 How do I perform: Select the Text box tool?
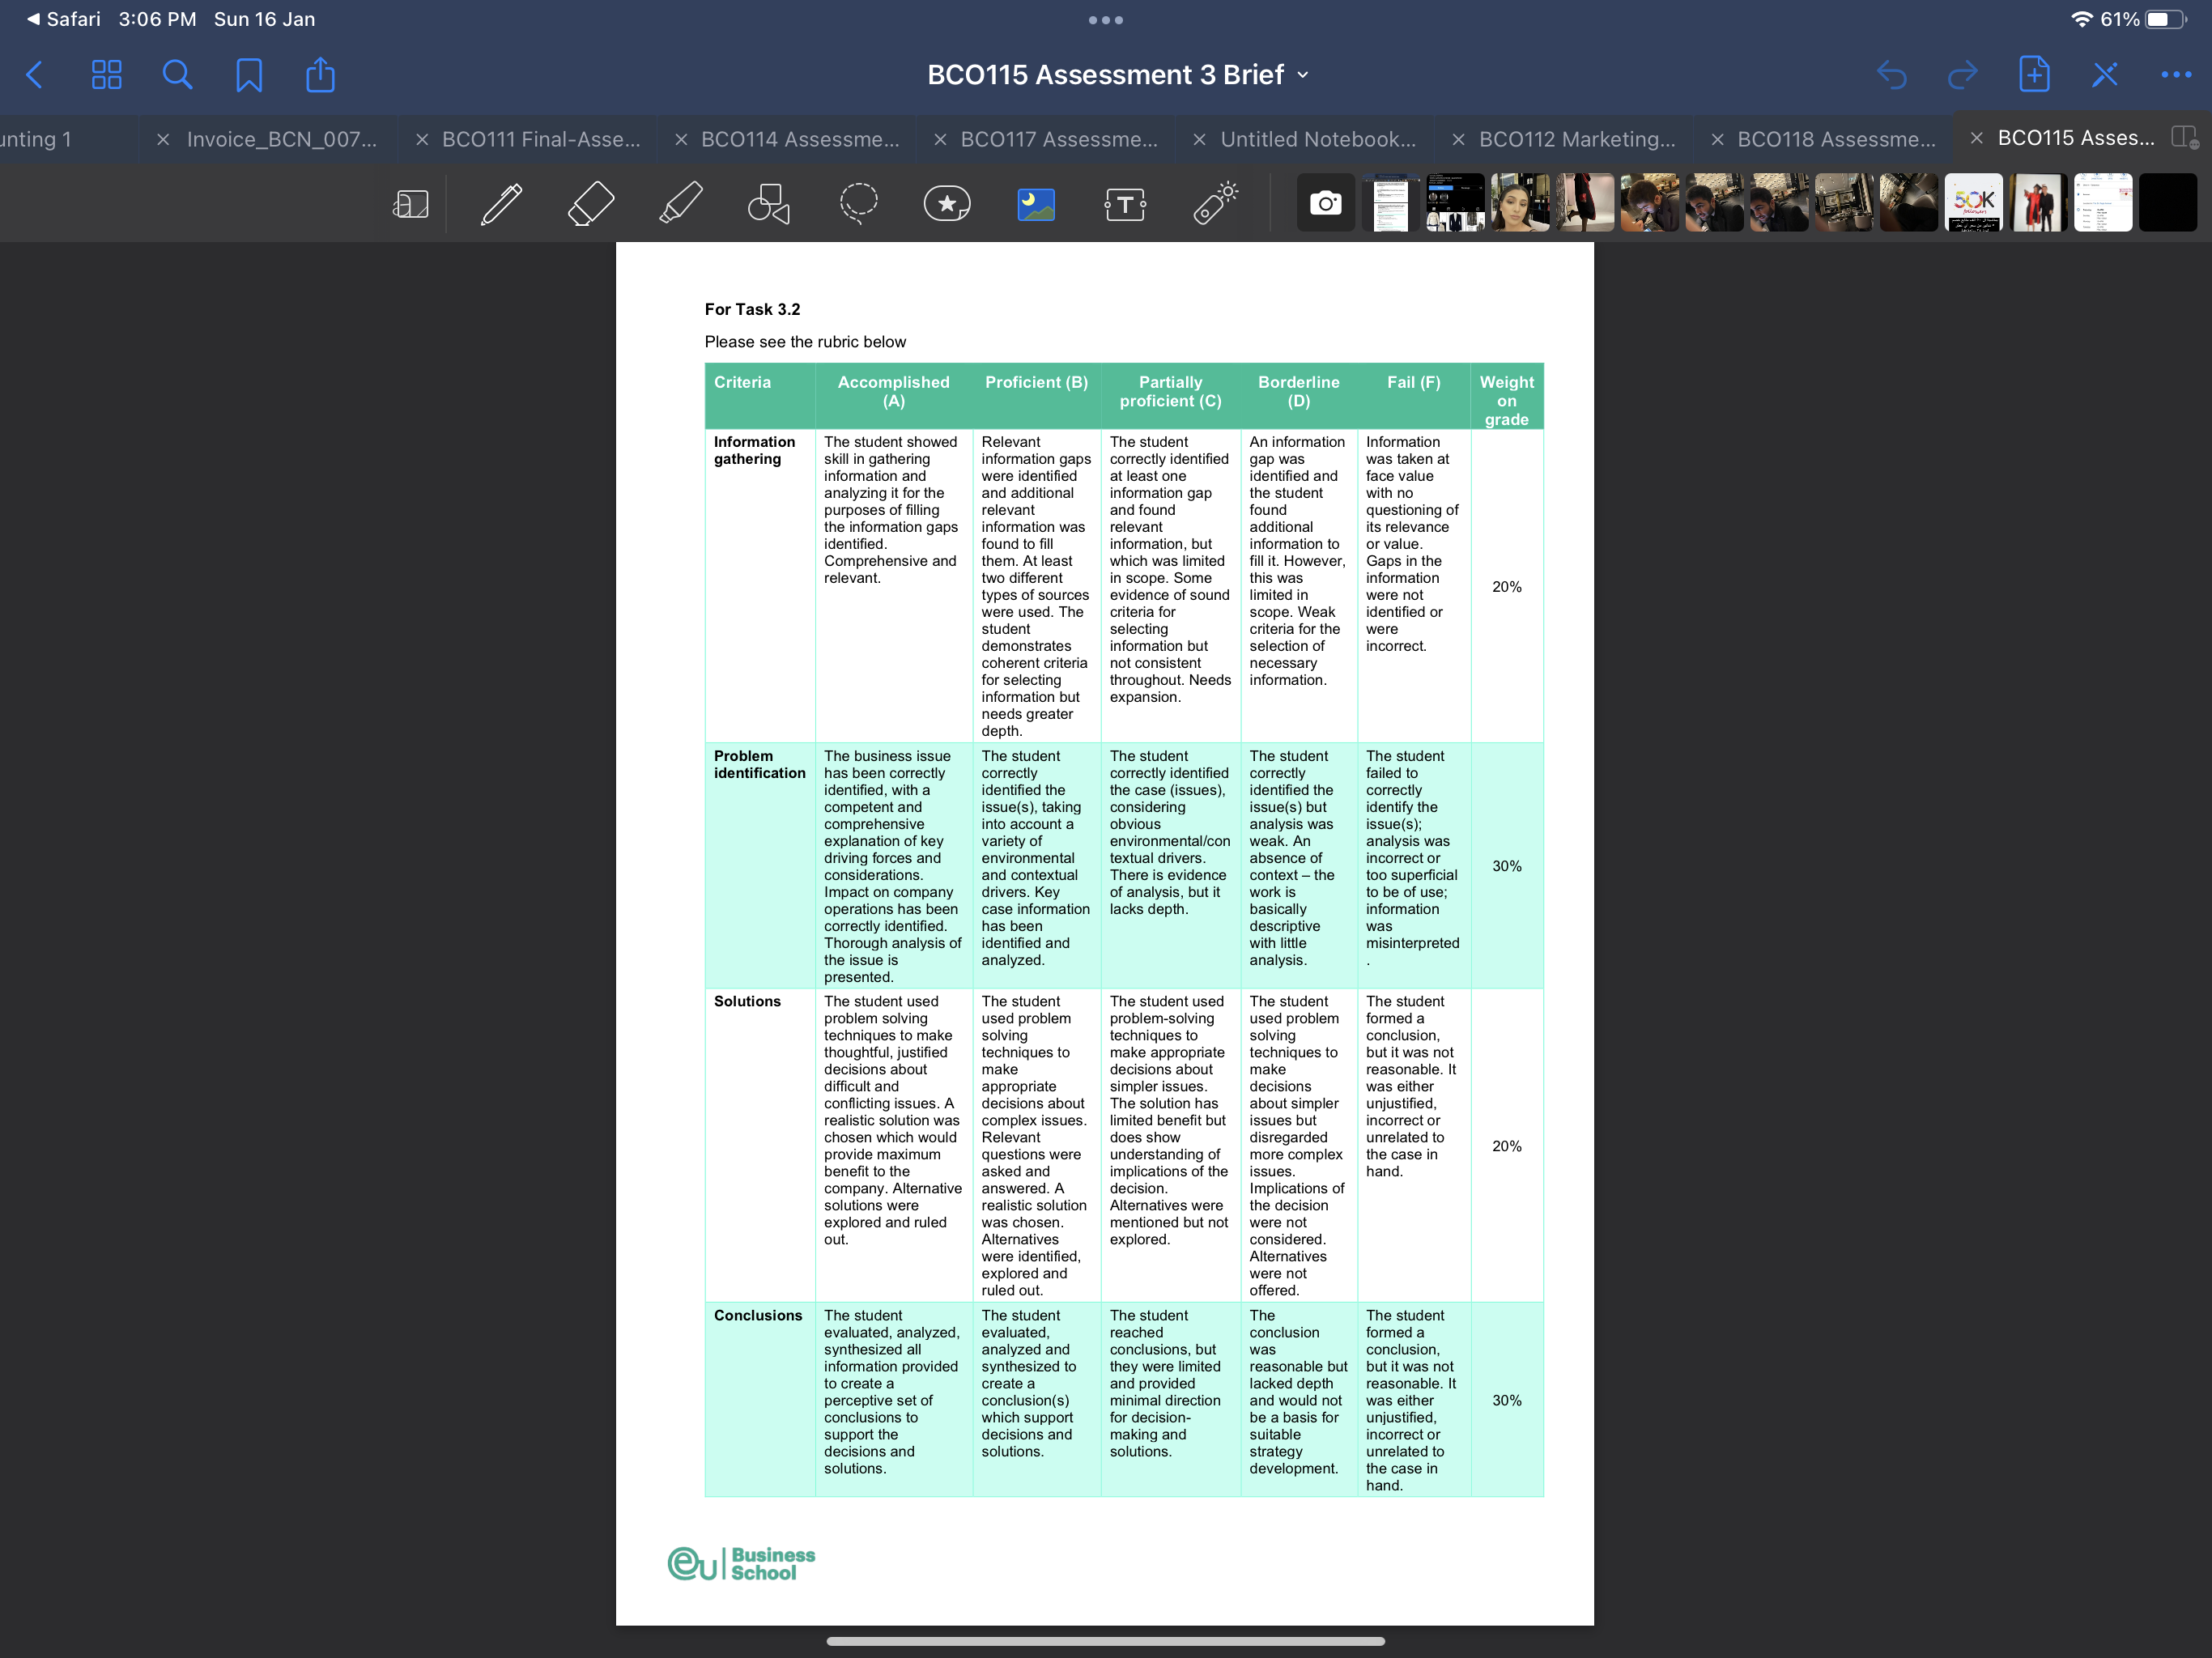pyautogui.click(x=1125, y=205)
